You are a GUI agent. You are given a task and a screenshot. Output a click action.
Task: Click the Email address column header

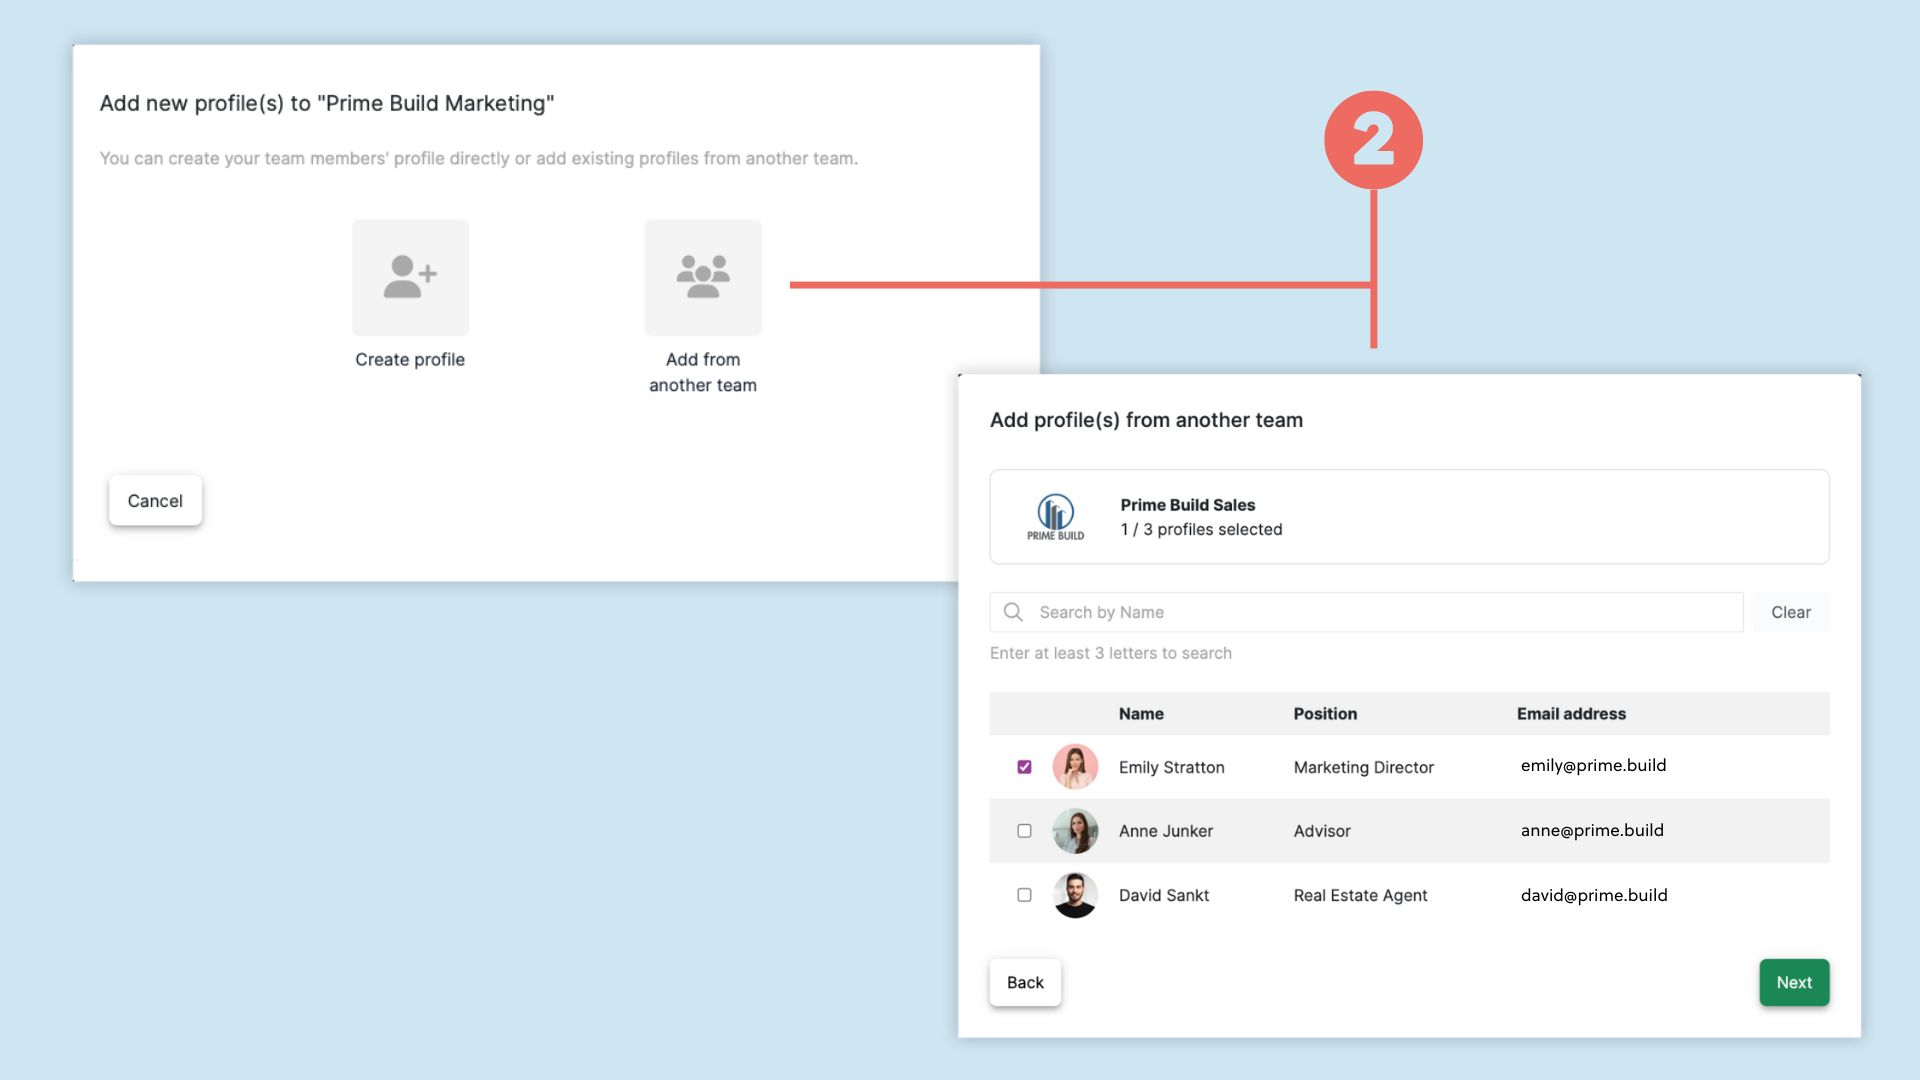click(1571, 714)
